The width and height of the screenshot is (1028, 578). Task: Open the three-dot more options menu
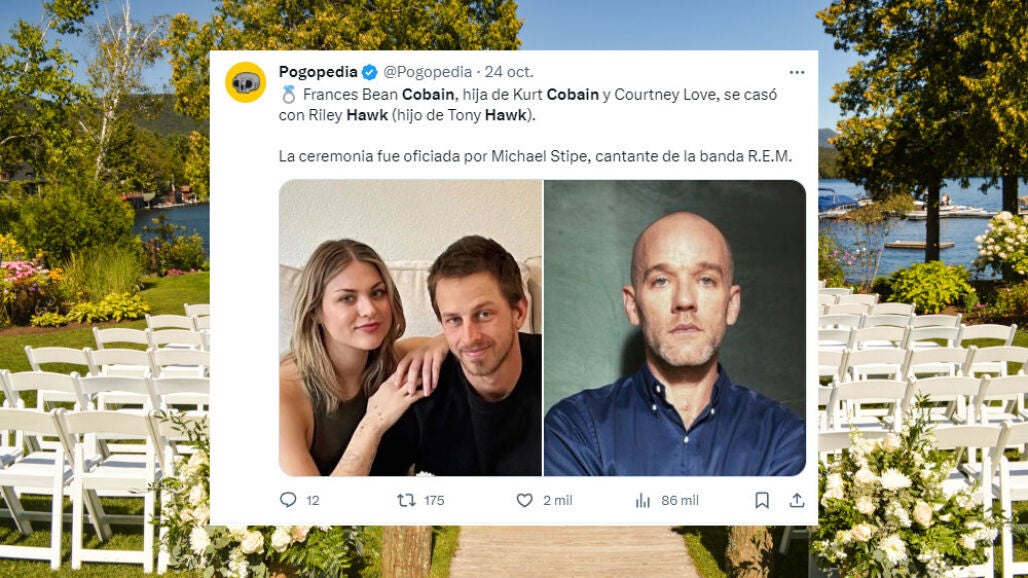coord(797,72)
